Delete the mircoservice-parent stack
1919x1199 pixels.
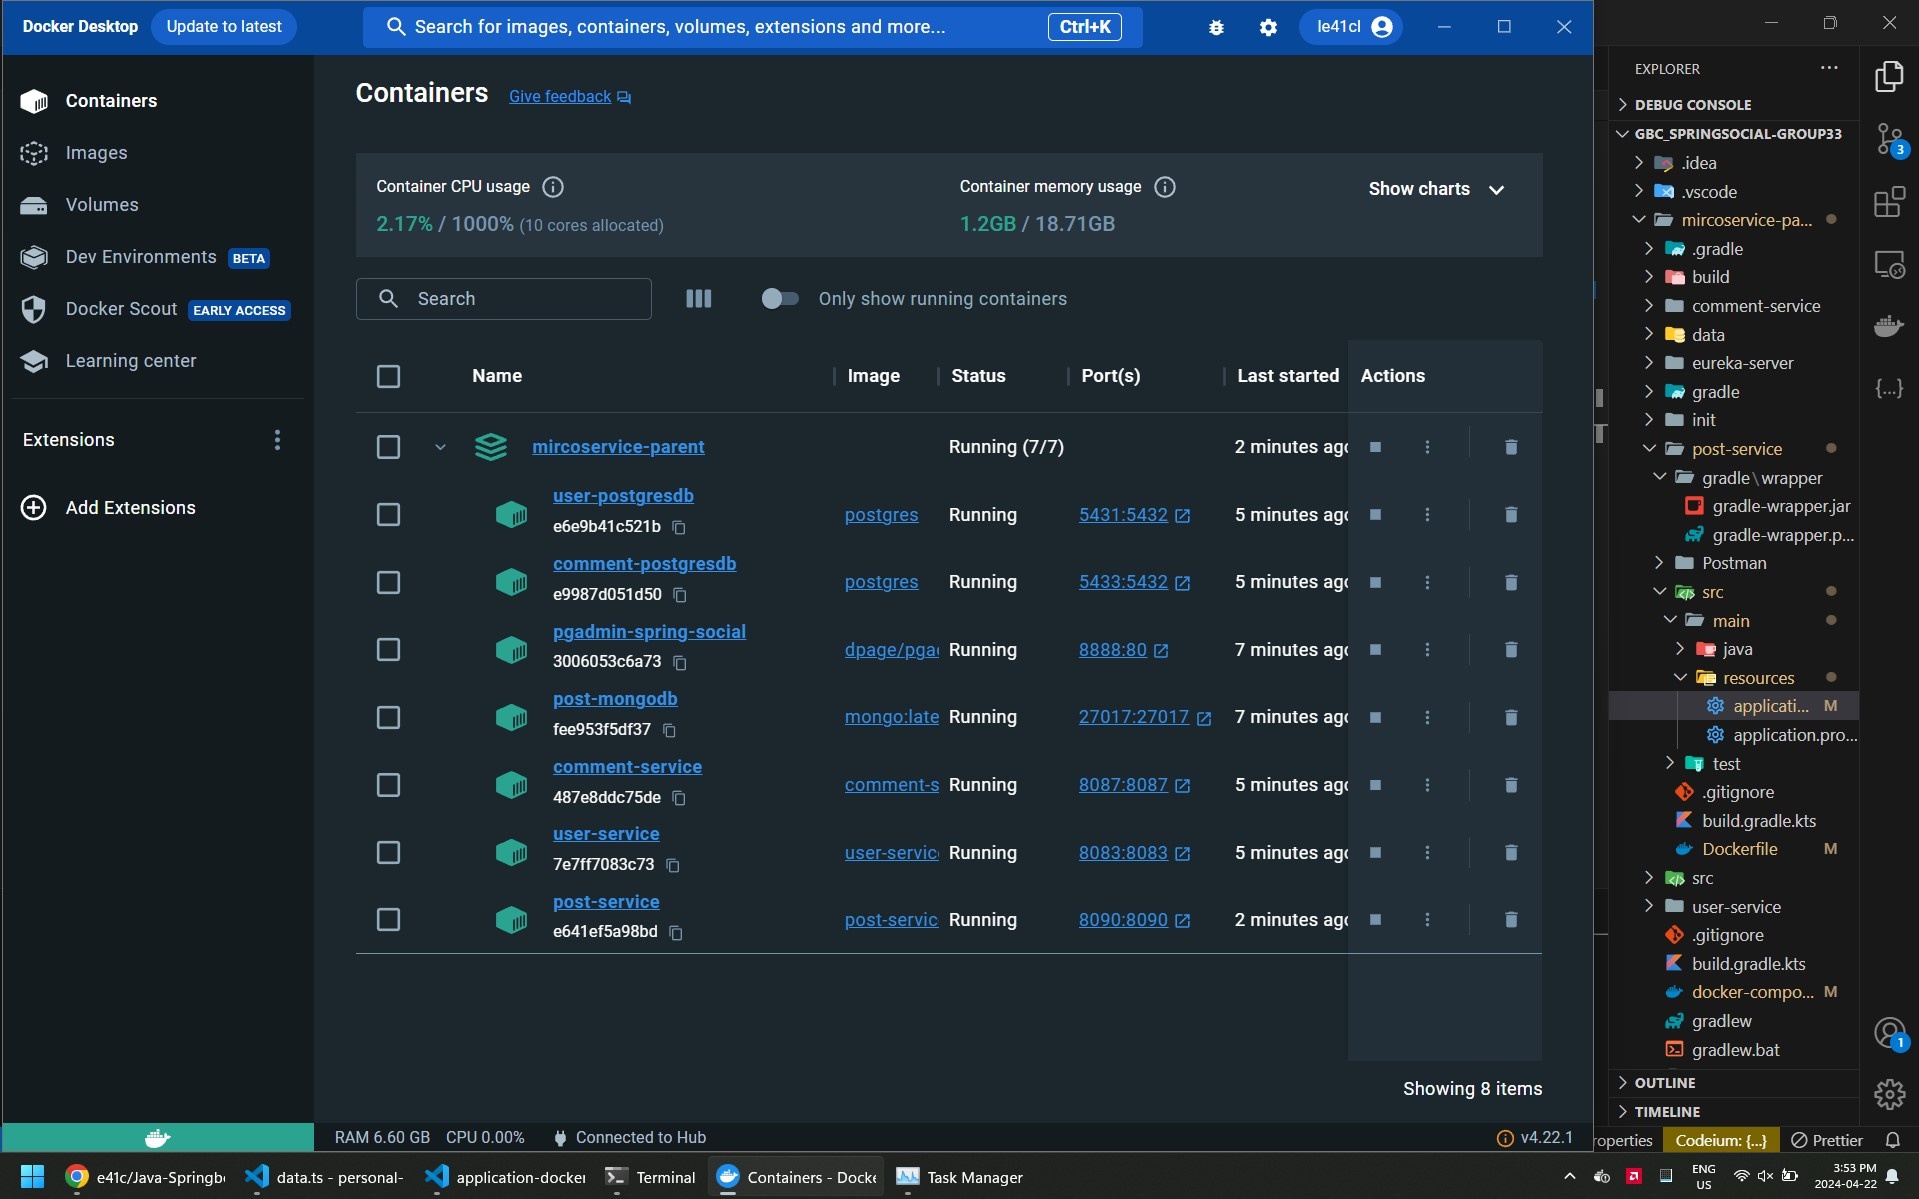(1511, 447)
